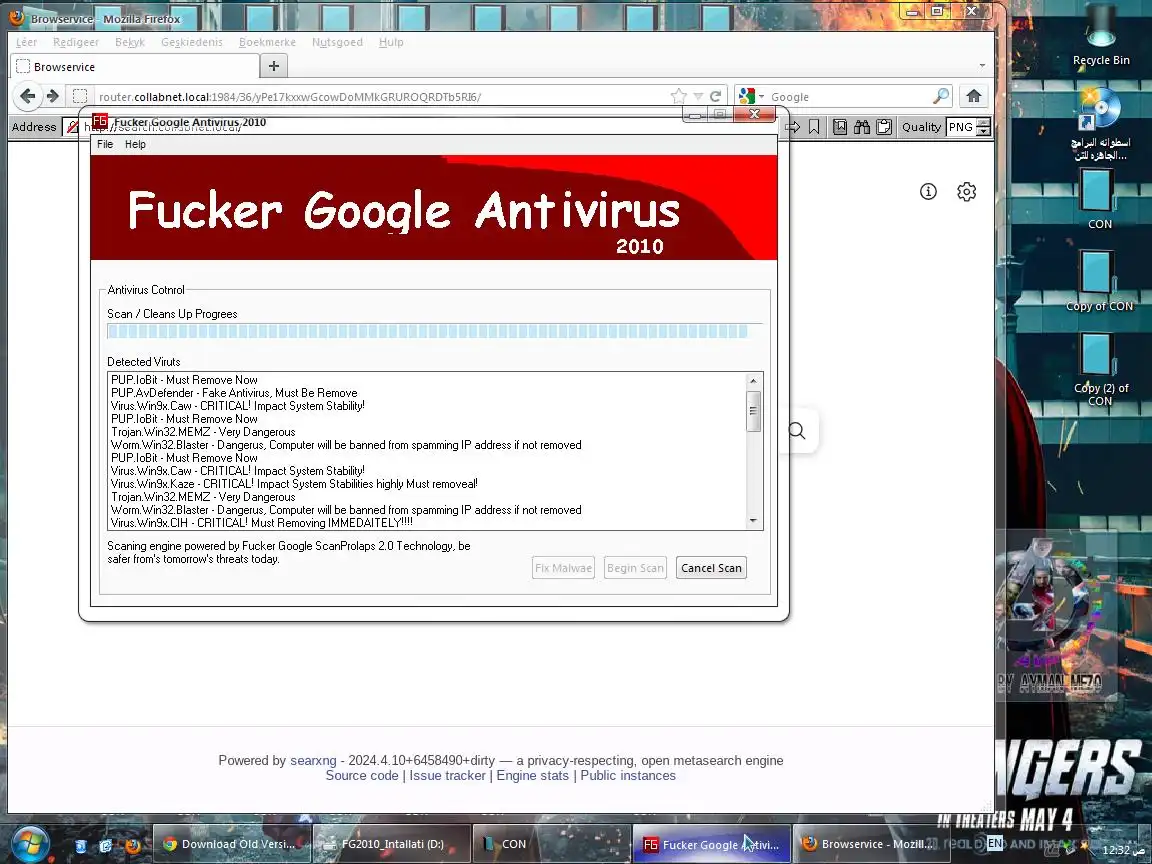Open the searxng link in footer
1152x864 pixels.
[313, 760]
